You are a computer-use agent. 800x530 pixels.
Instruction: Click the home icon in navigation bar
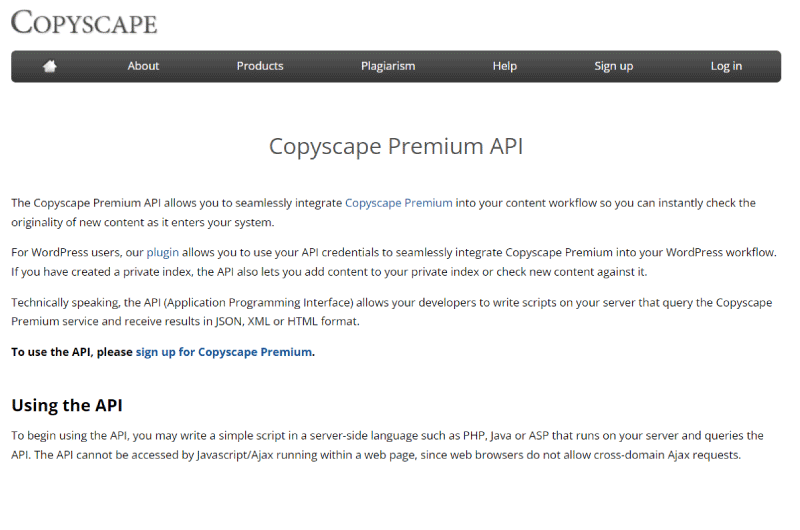click(x=49, y=66)
